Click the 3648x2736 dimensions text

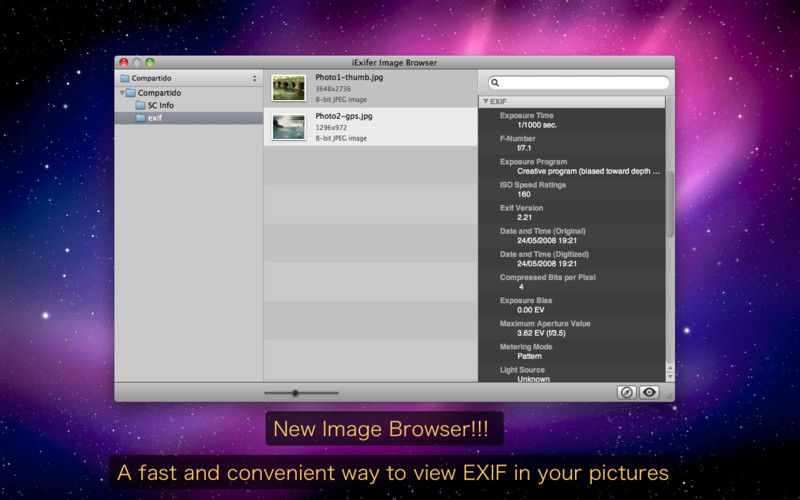click(x=333, y=89)
